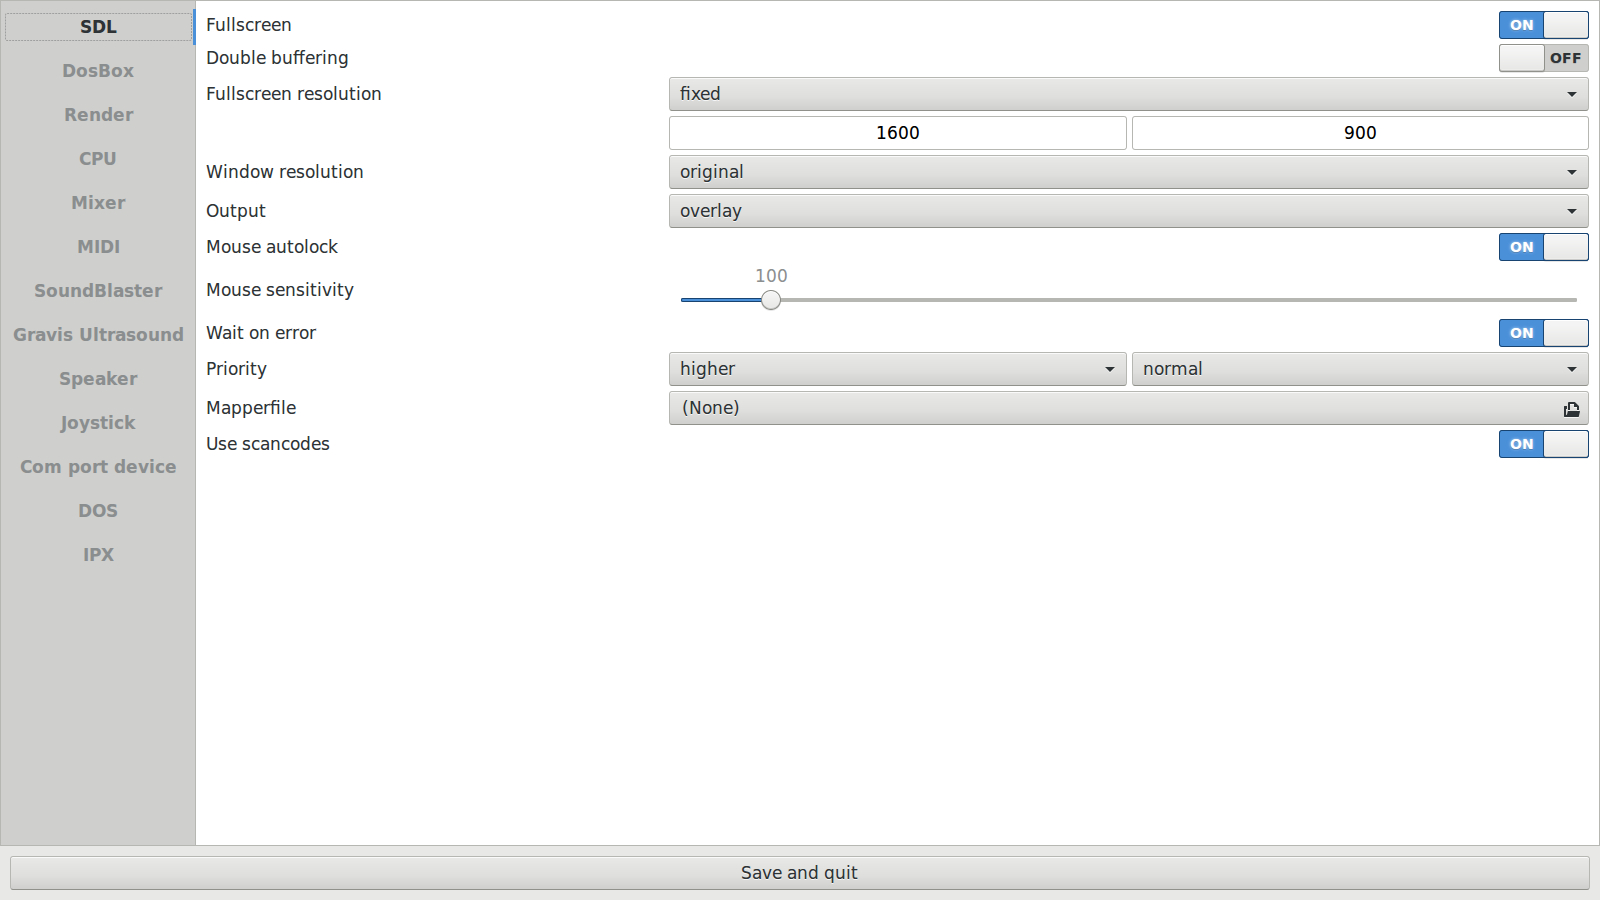1600x900 pixels.
Task: Switch to the Mixer tab
Action: [x=98, y=203]
